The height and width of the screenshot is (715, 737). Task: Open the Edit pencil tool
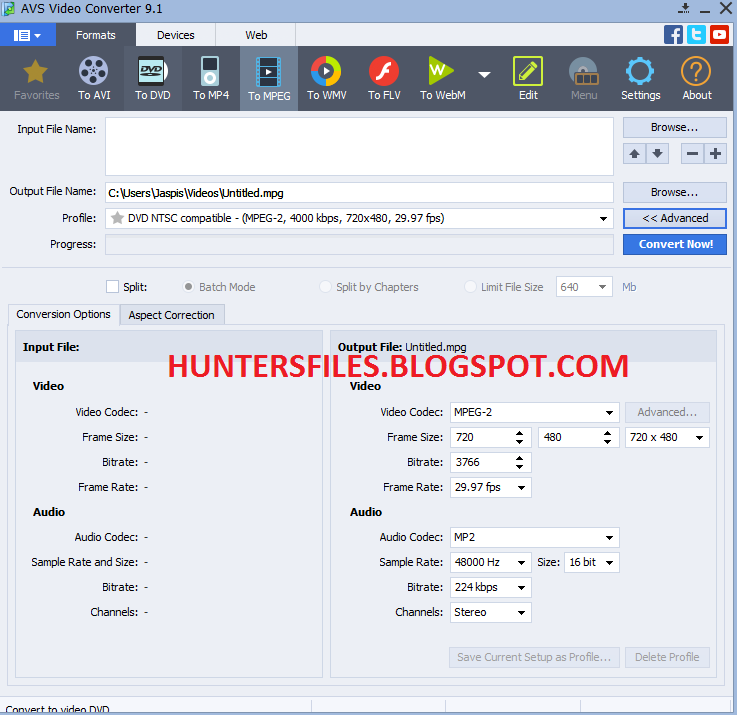[x=528, y=79]
